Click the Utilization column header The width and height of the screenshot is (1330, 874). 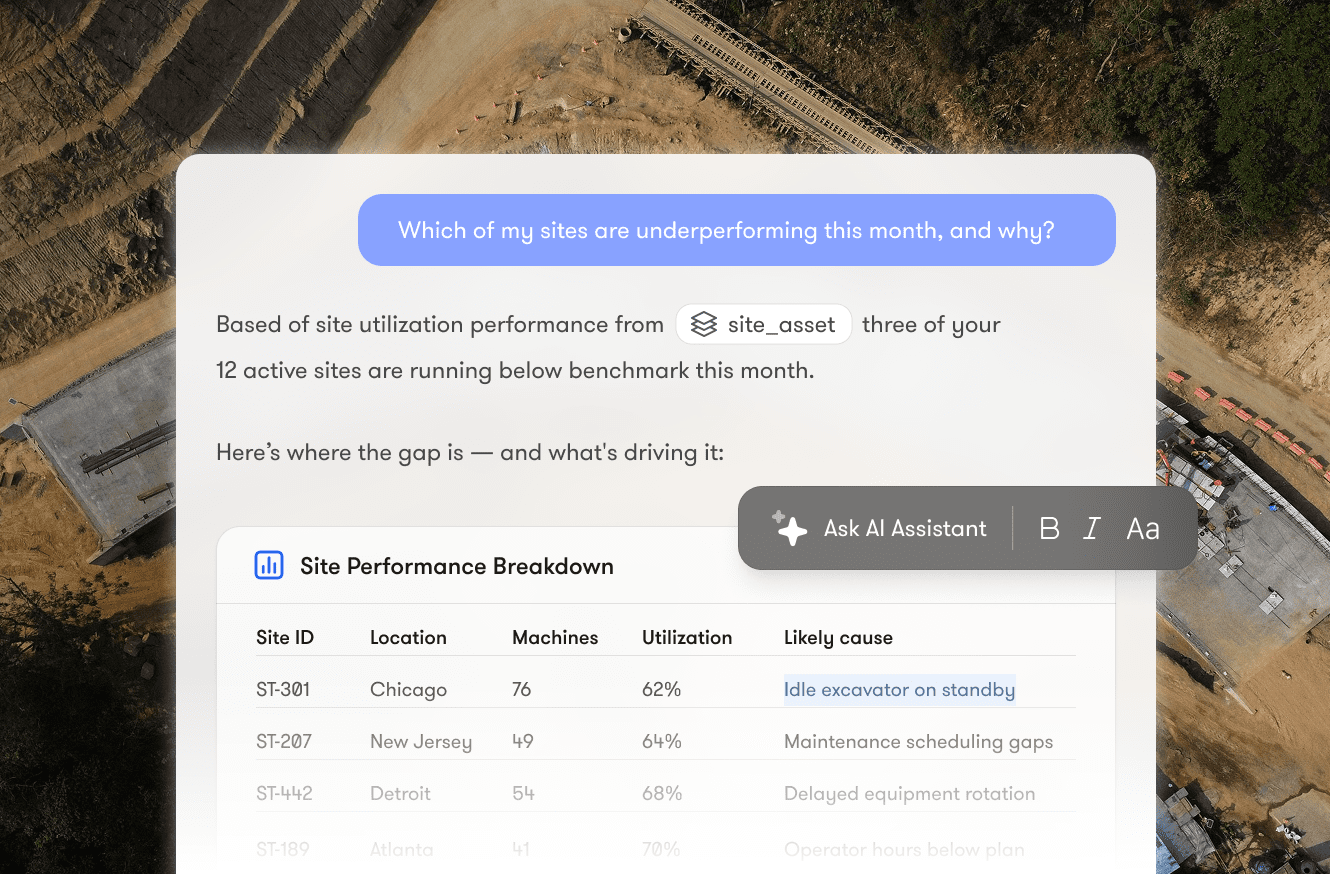[x=687, y=638]
